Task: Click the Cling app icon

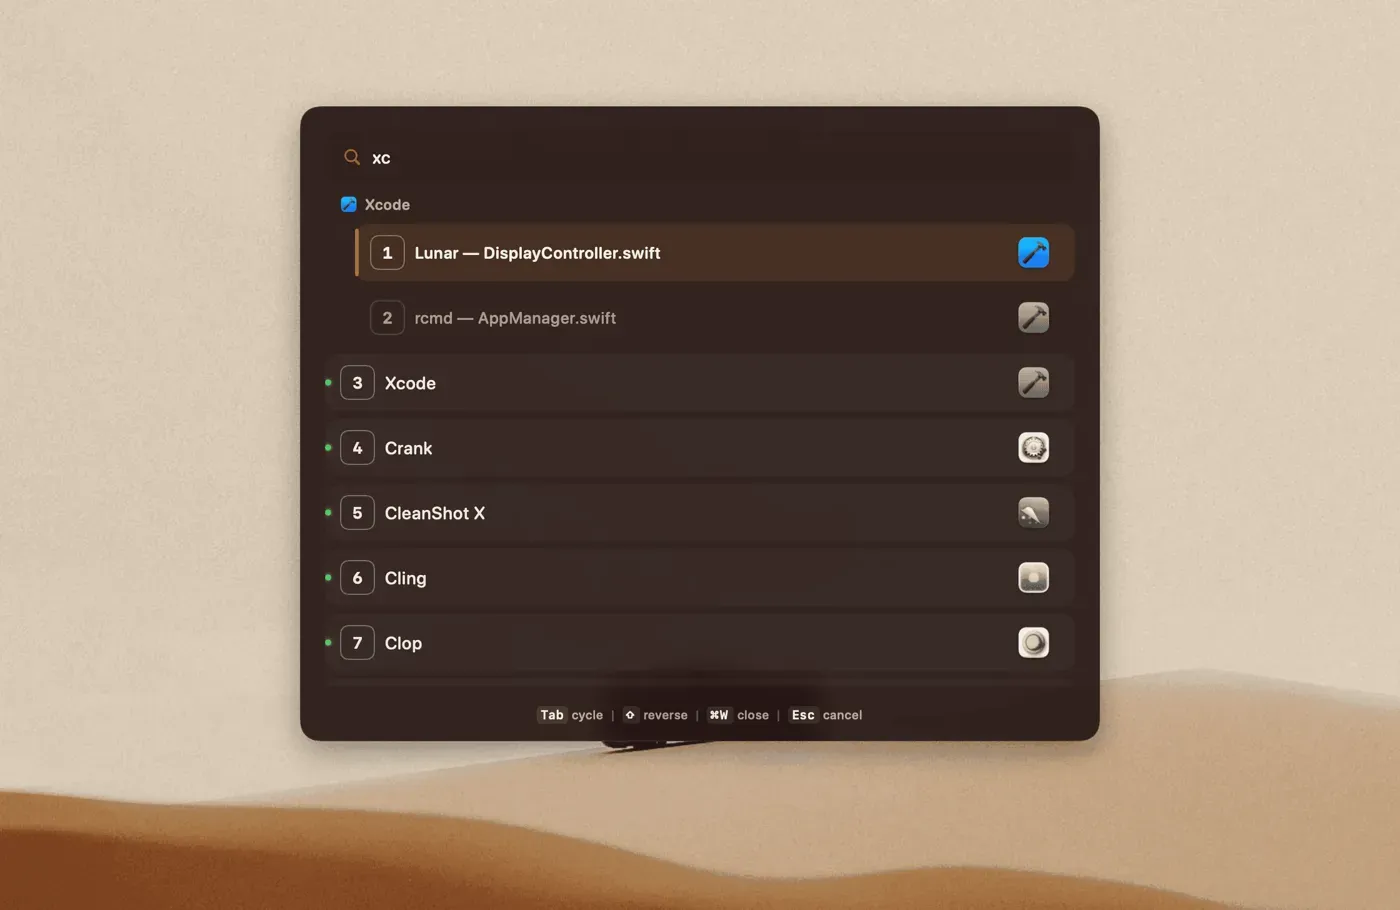Action: pyautogui.click(x=1033, y=578)
